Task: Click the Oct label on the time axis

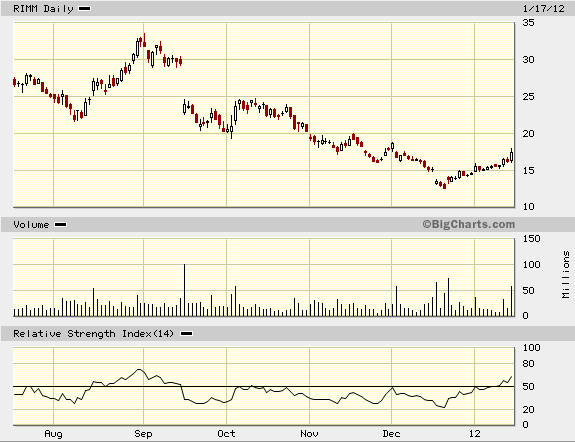Action: click(x=226, y=434)
